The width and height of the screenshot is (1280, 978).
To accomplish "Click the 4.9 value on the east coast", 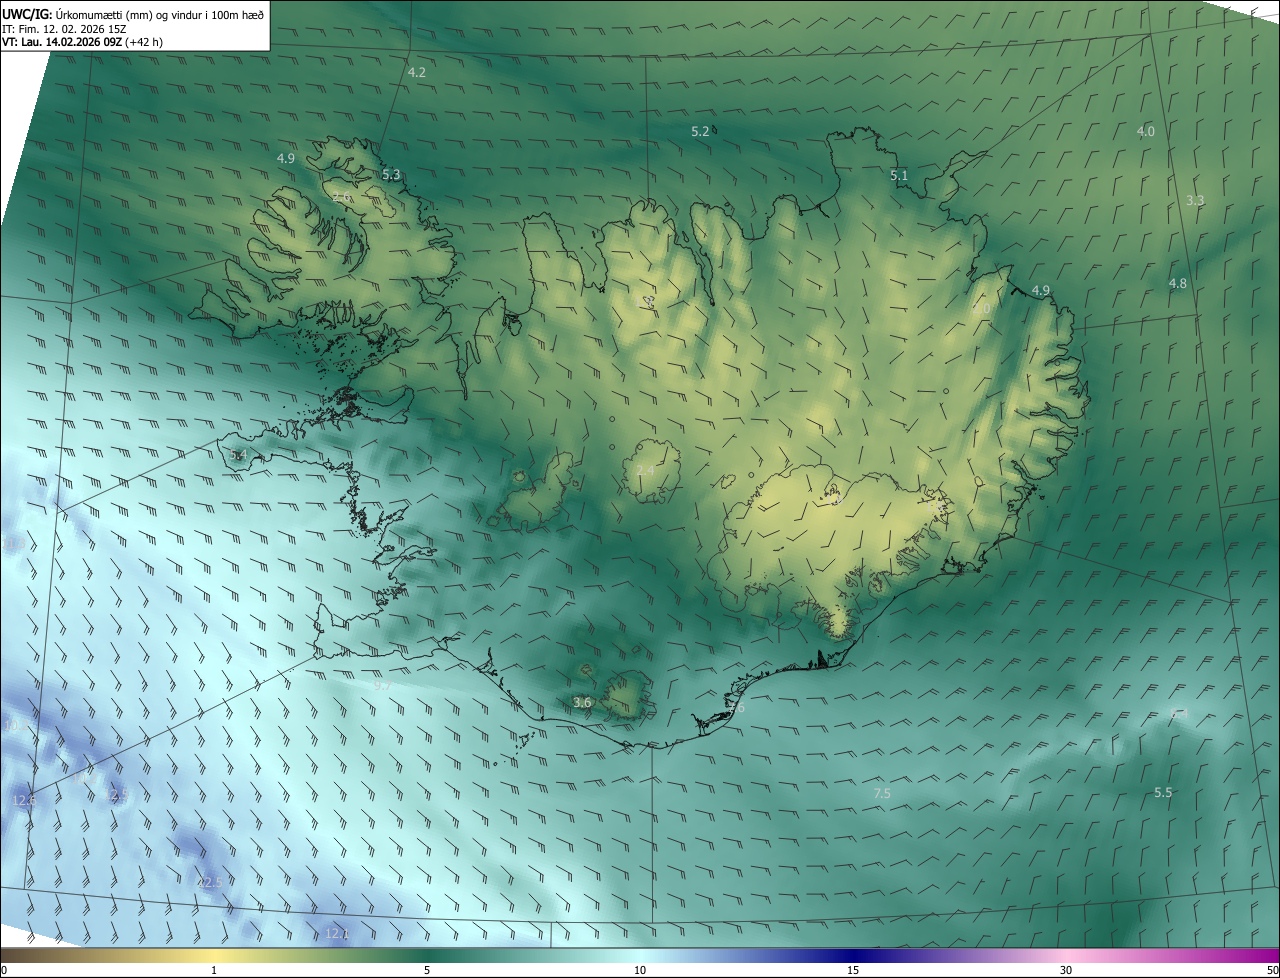I will click(1041, 291).
